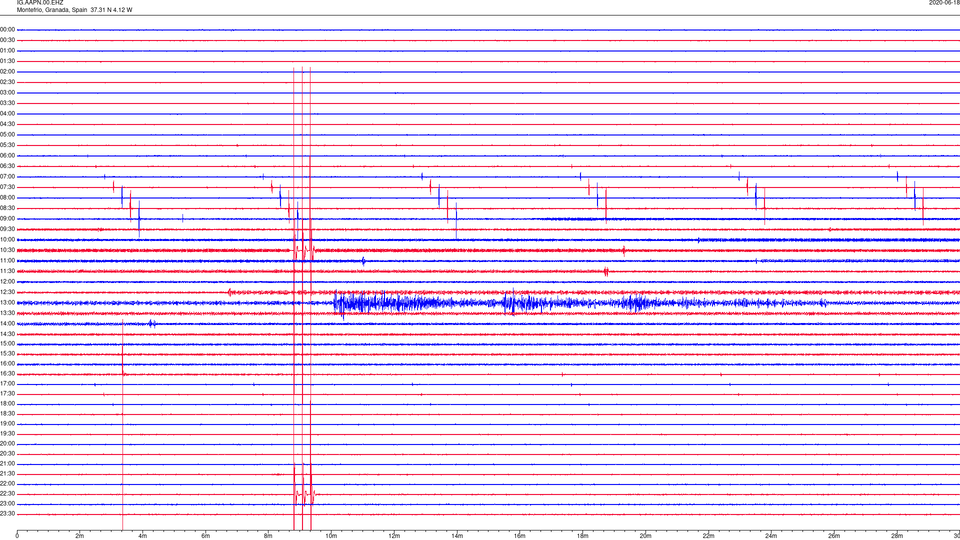Click the 07:00 time row label
Image resolution: width=960 pixels, height=540 pixels.
8,176
